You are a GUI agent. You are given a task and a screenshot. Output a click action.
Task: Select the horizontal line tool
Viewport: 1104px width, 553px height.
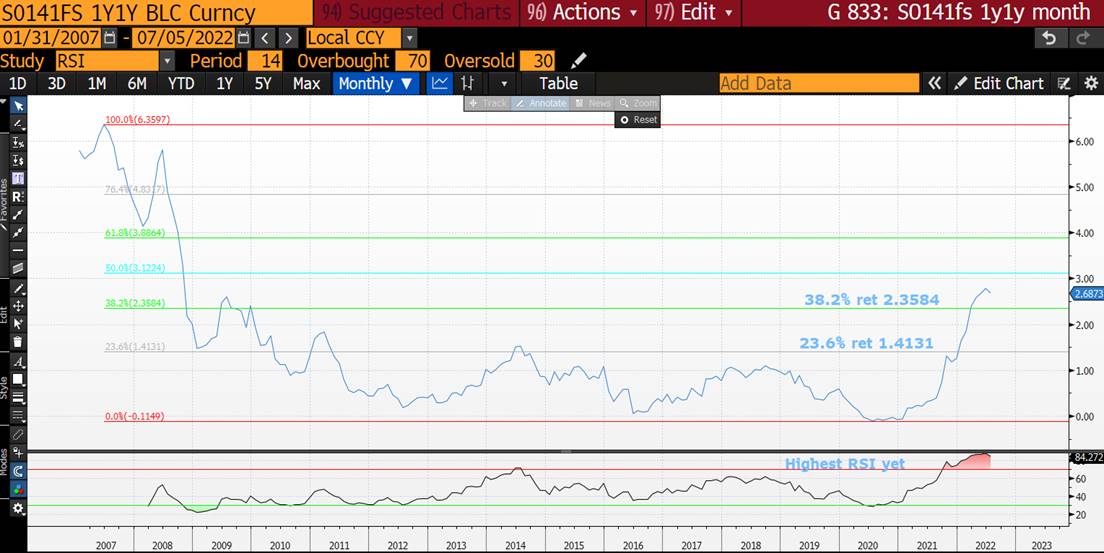coord(18,250)
